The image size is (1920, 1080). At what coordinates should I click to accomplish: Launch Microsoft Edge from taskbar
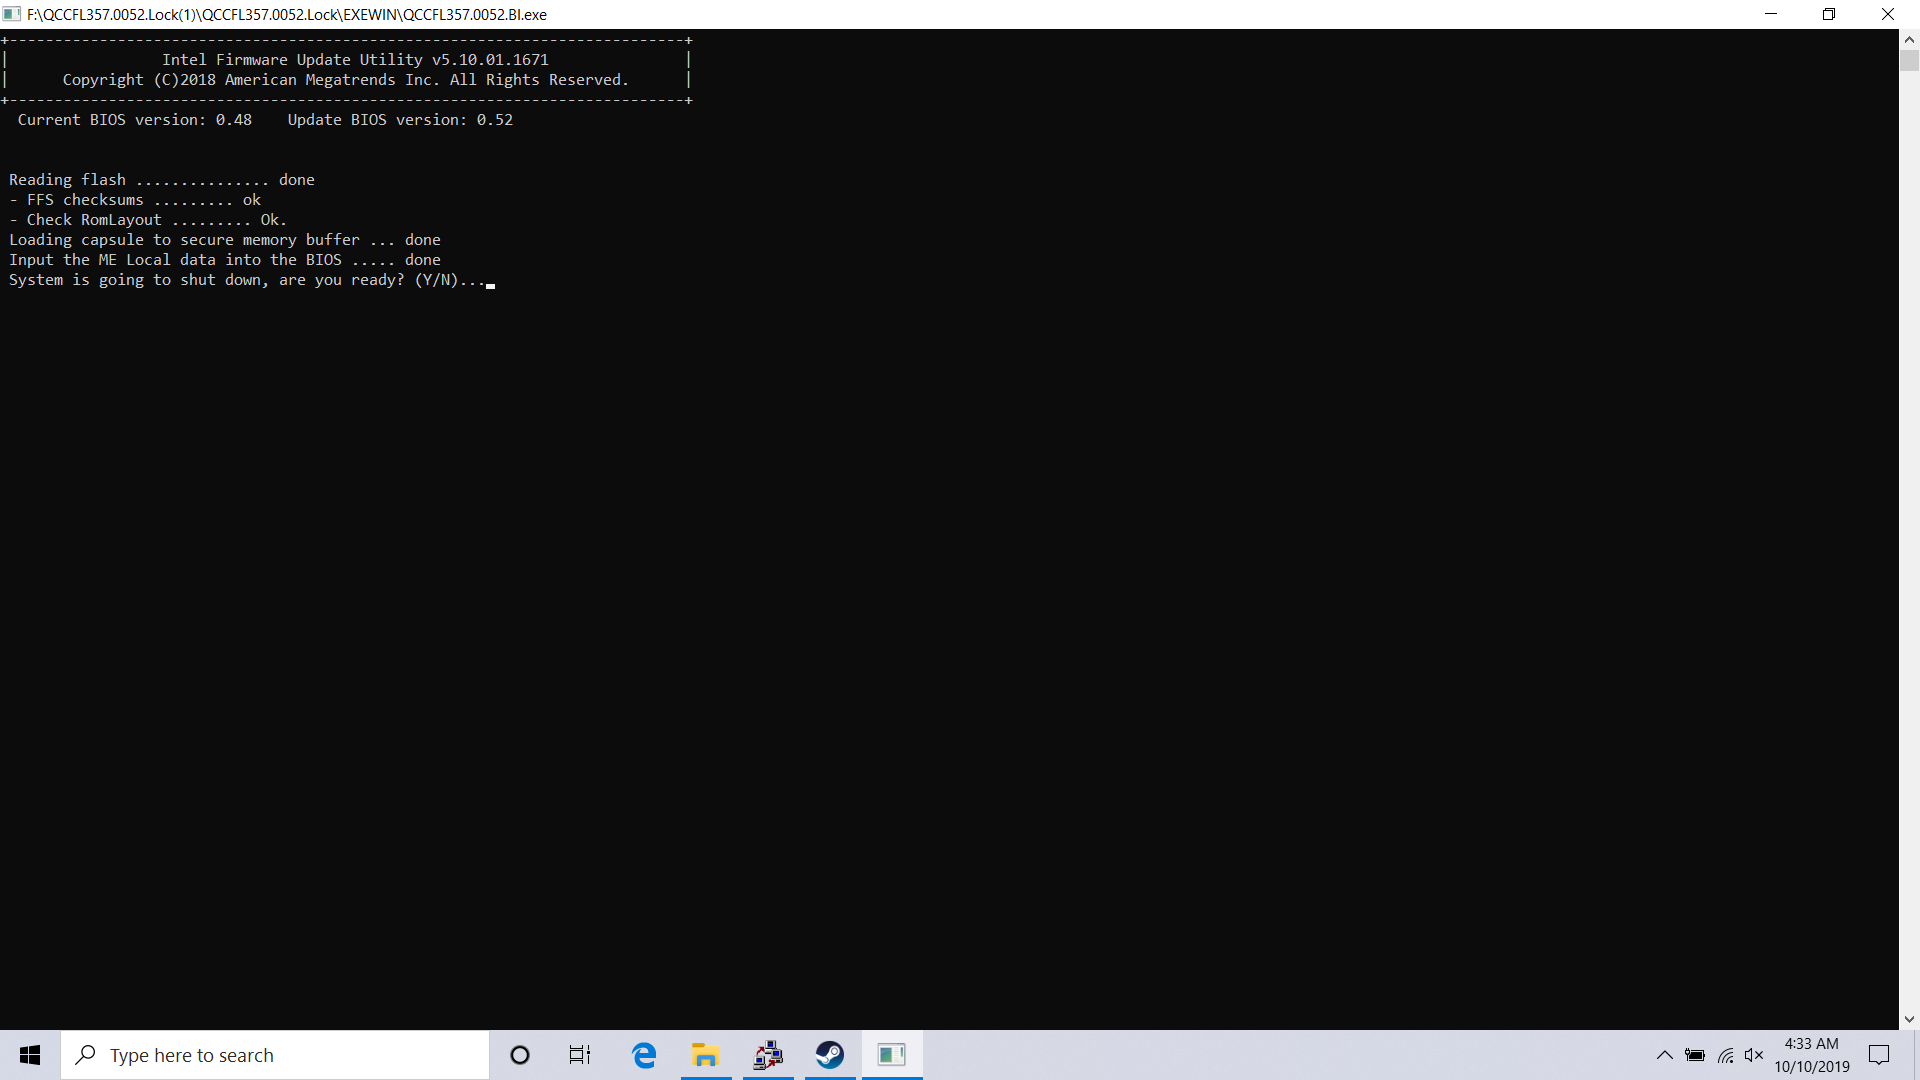click(644, 1055)
